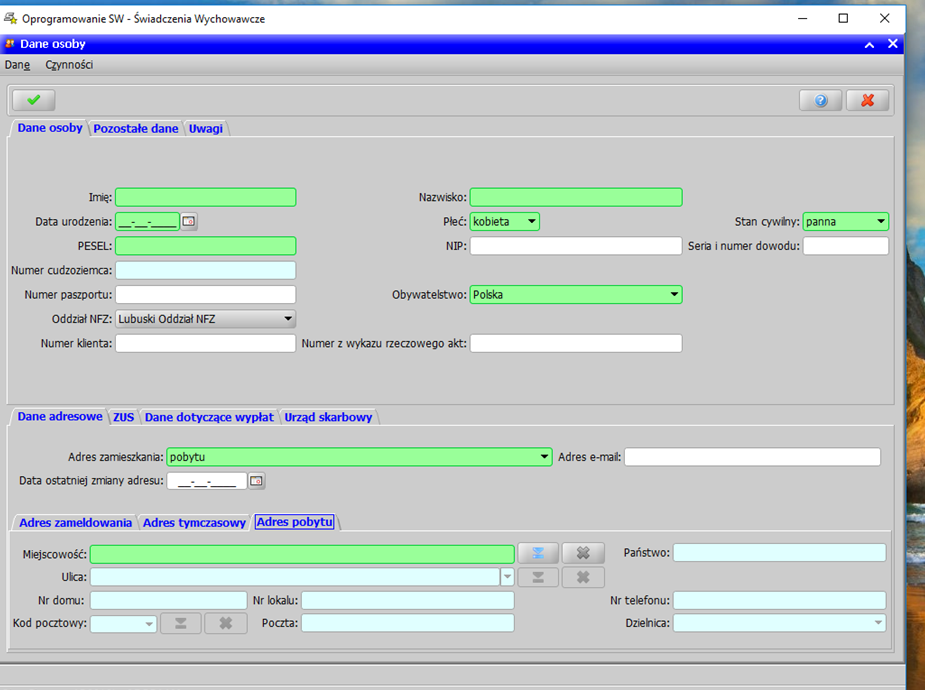Click the Dane osoby title bar icon
Image resolution: width=925 pixels, height=690 pixels.
tap(9, 44)
